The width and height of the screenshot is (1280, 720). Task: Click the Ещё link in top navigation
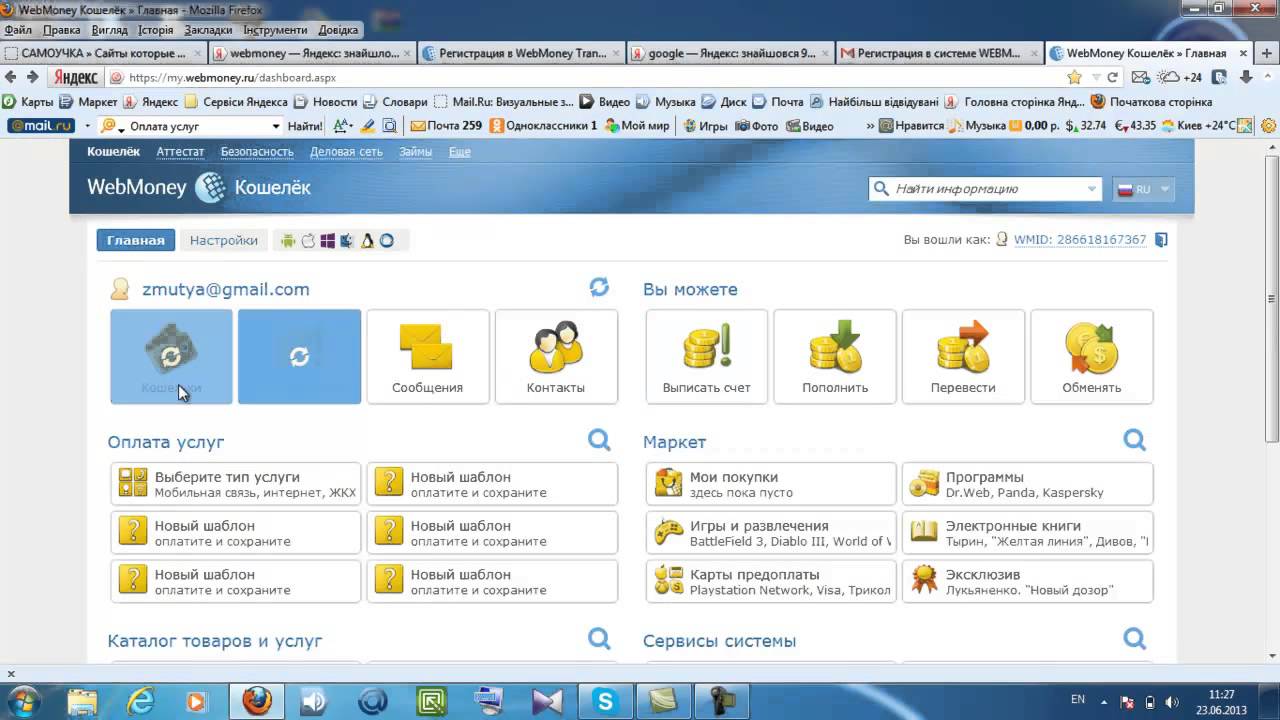click(x=459, y=152)
